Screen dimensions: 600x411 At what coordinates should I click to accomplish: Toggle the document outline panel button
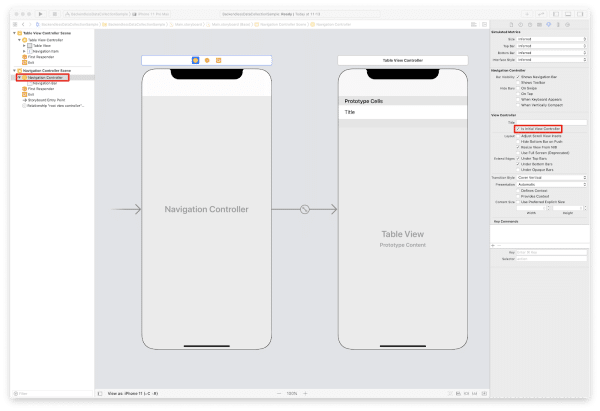click(100, 393)
